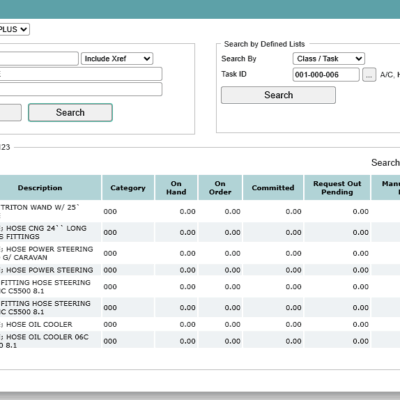The height and width of the screenshot is (400, 400).
Task: Sort by the On Hand column header
Action: (176, 188)
